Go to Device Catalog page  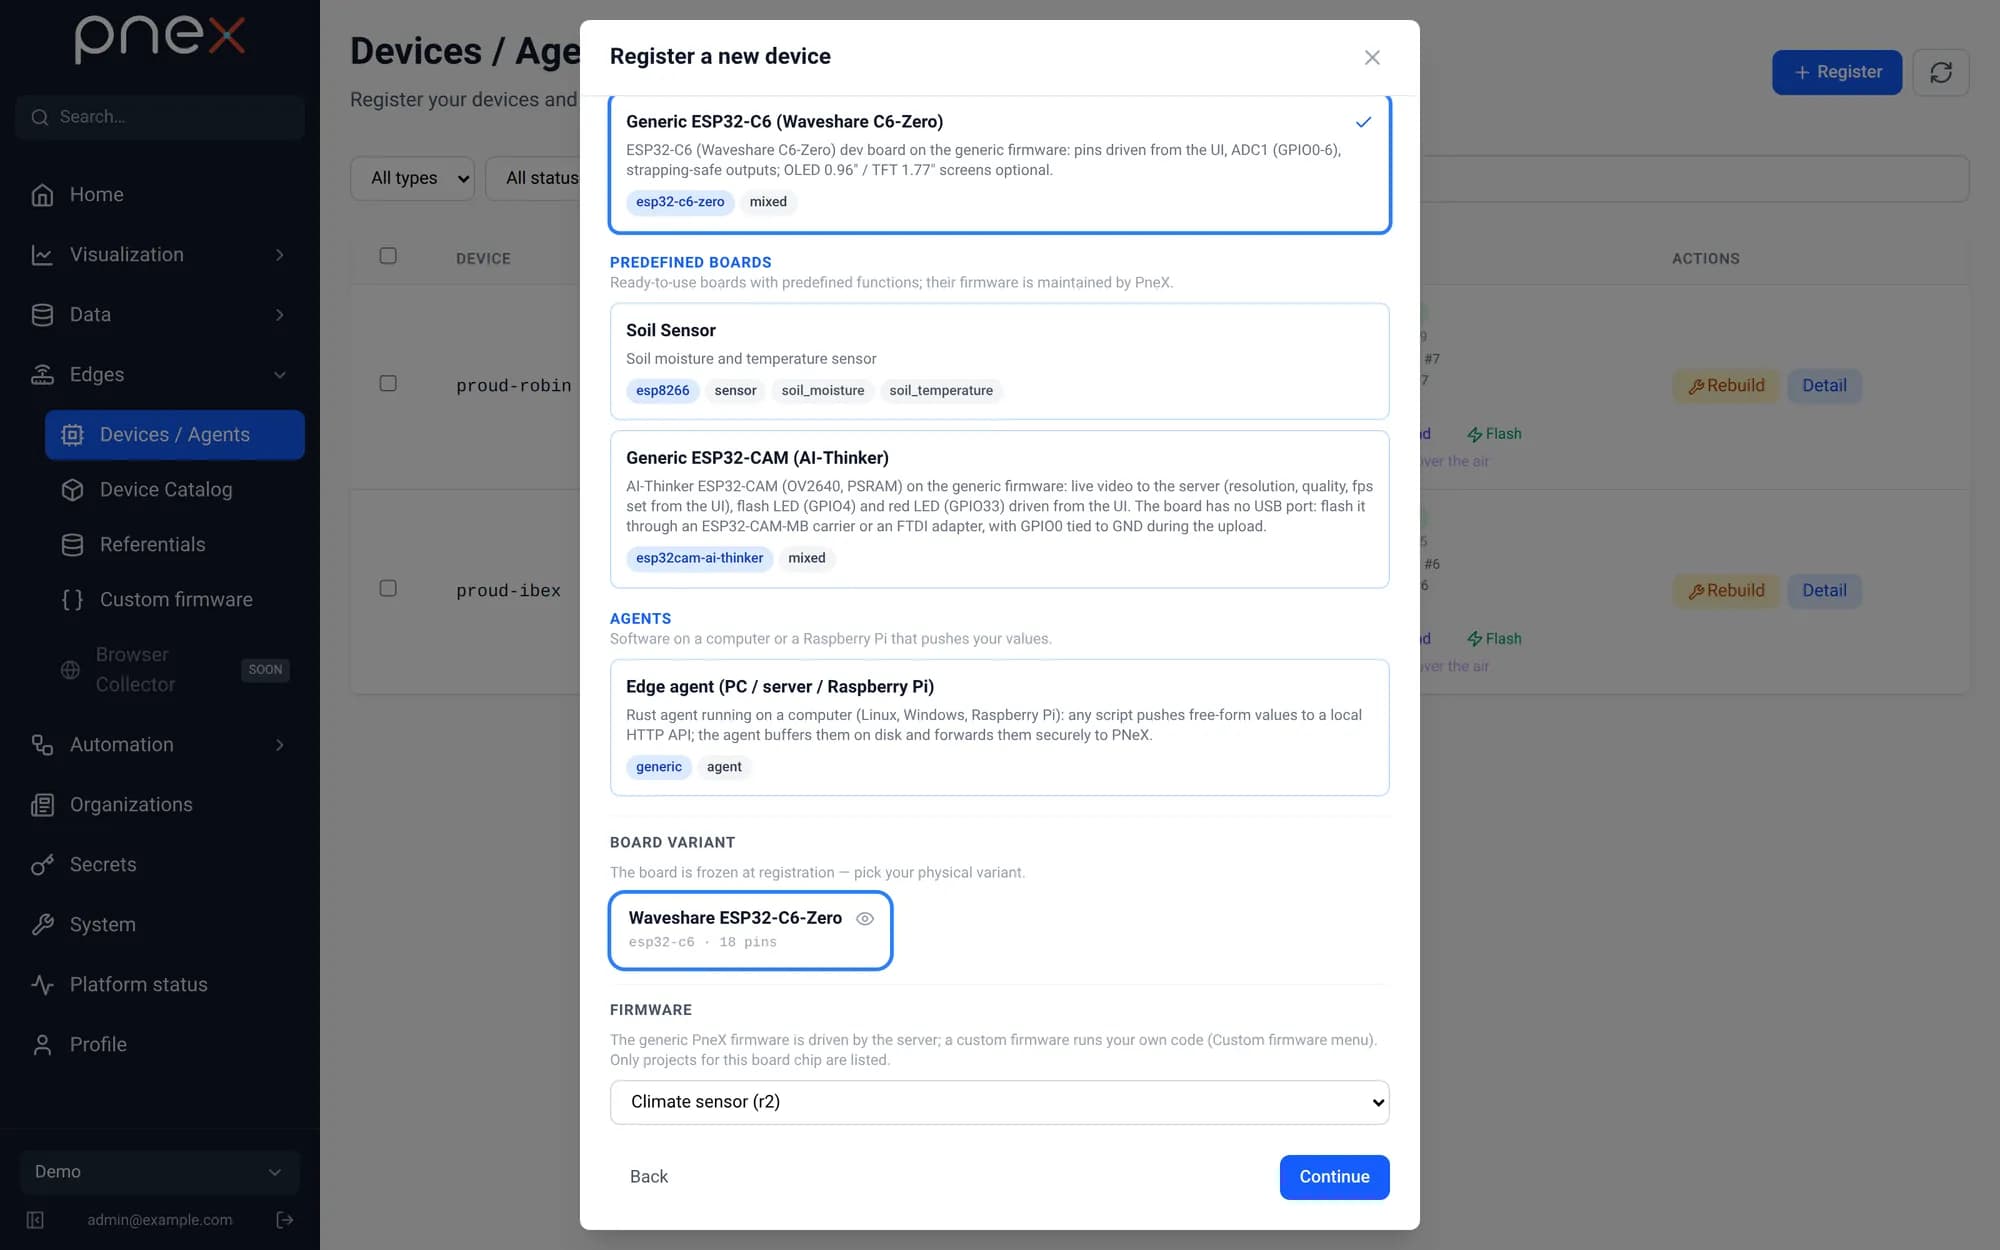175,490
